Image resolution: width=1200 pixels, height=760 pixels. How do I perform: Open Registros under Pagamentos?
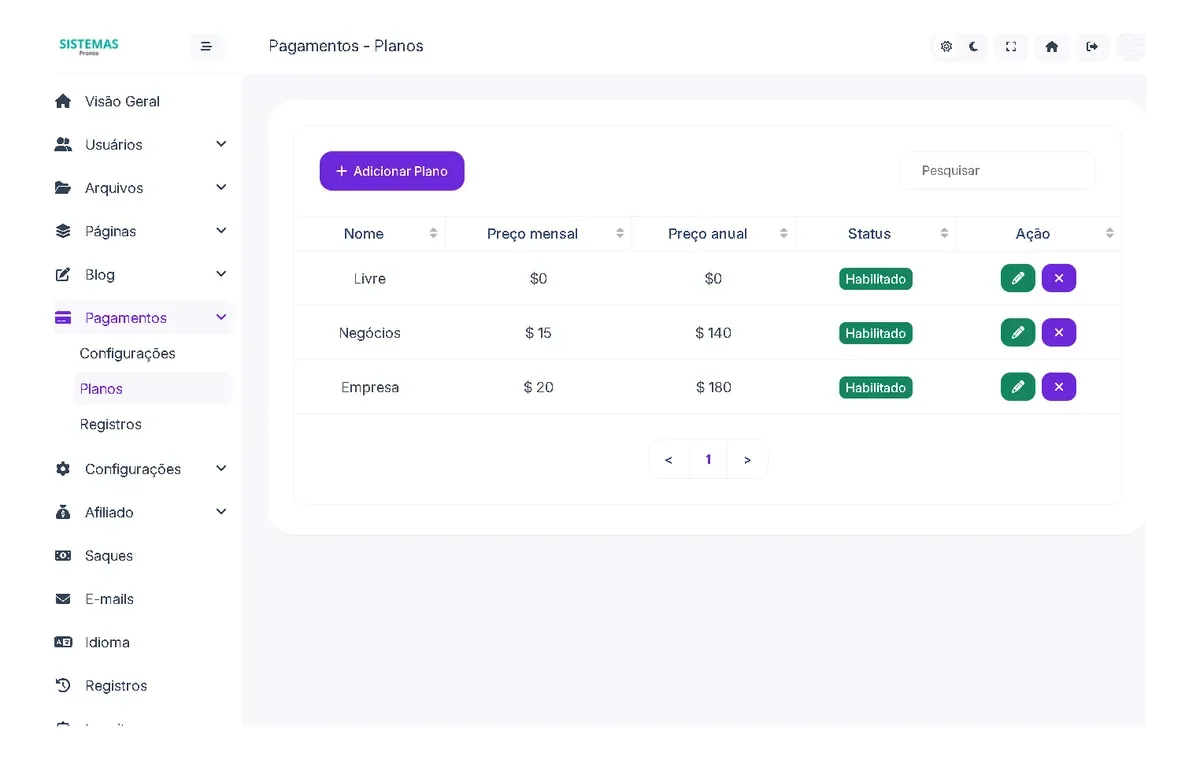point(111,424)
